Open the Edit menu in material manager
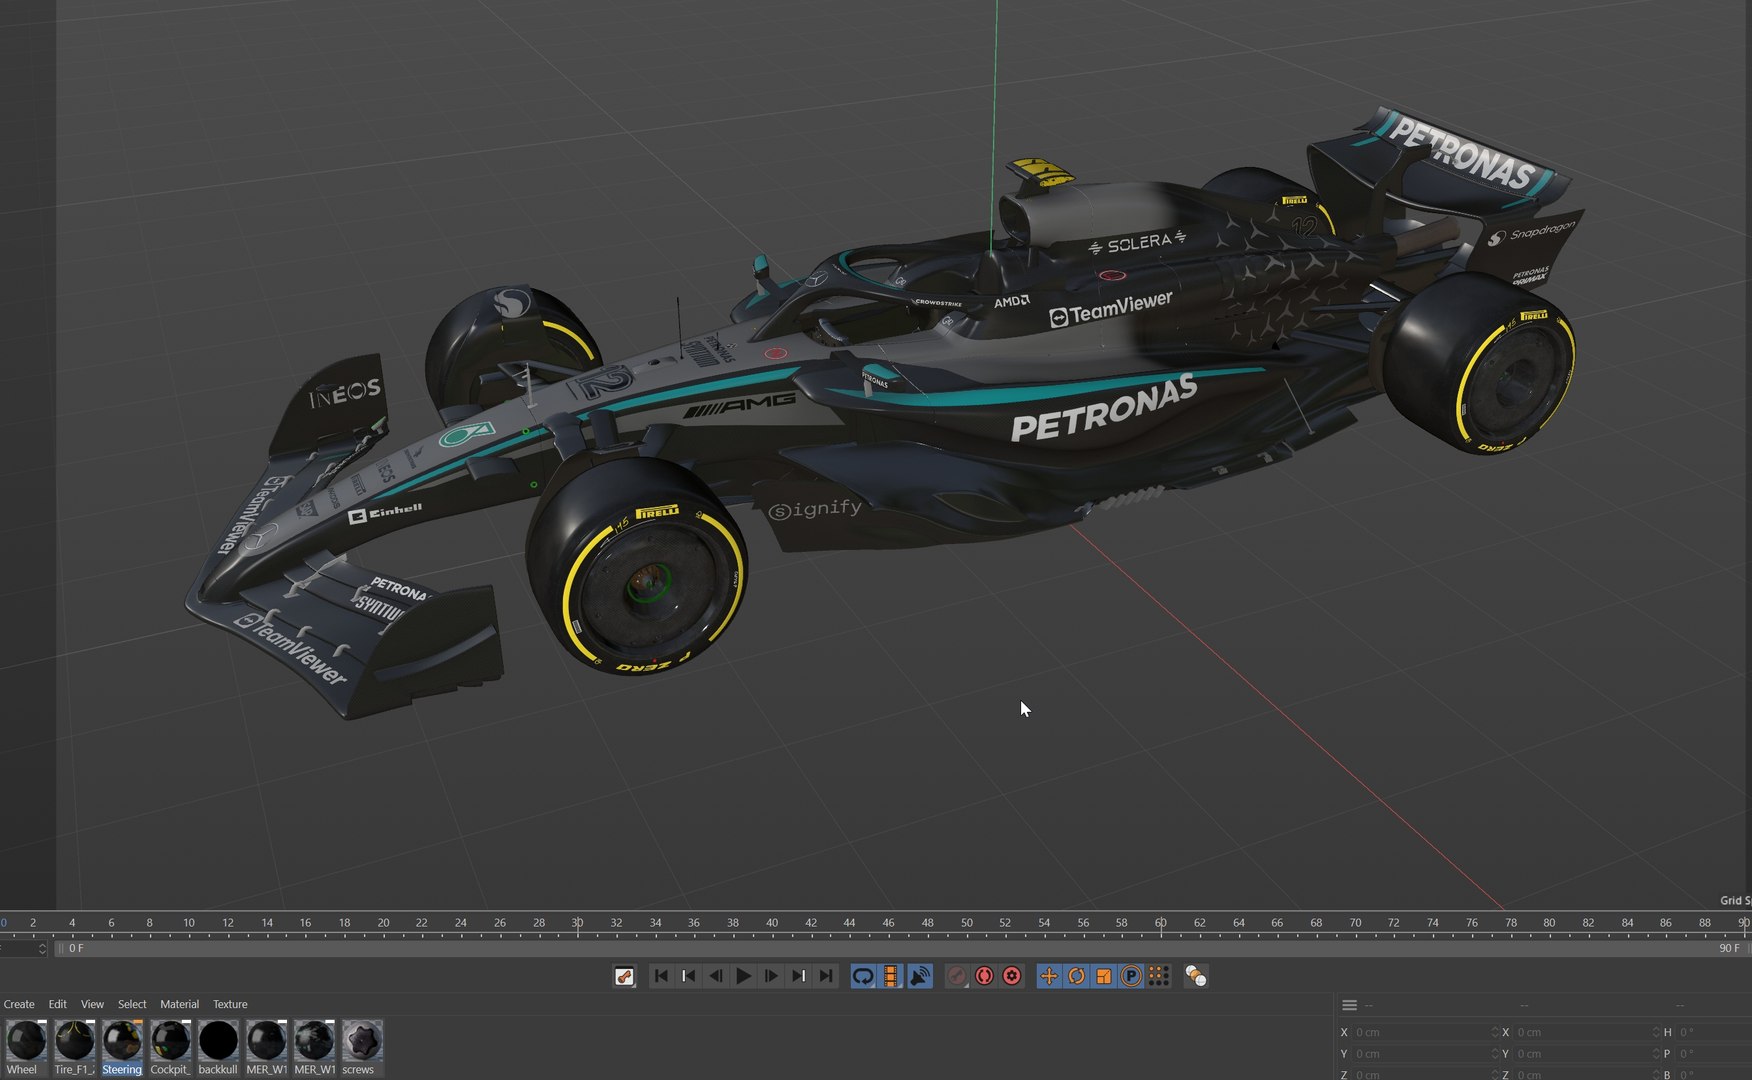The height and width of the screenshot is (1080, 1752). pyautogui.click(x=58, y=1004)
